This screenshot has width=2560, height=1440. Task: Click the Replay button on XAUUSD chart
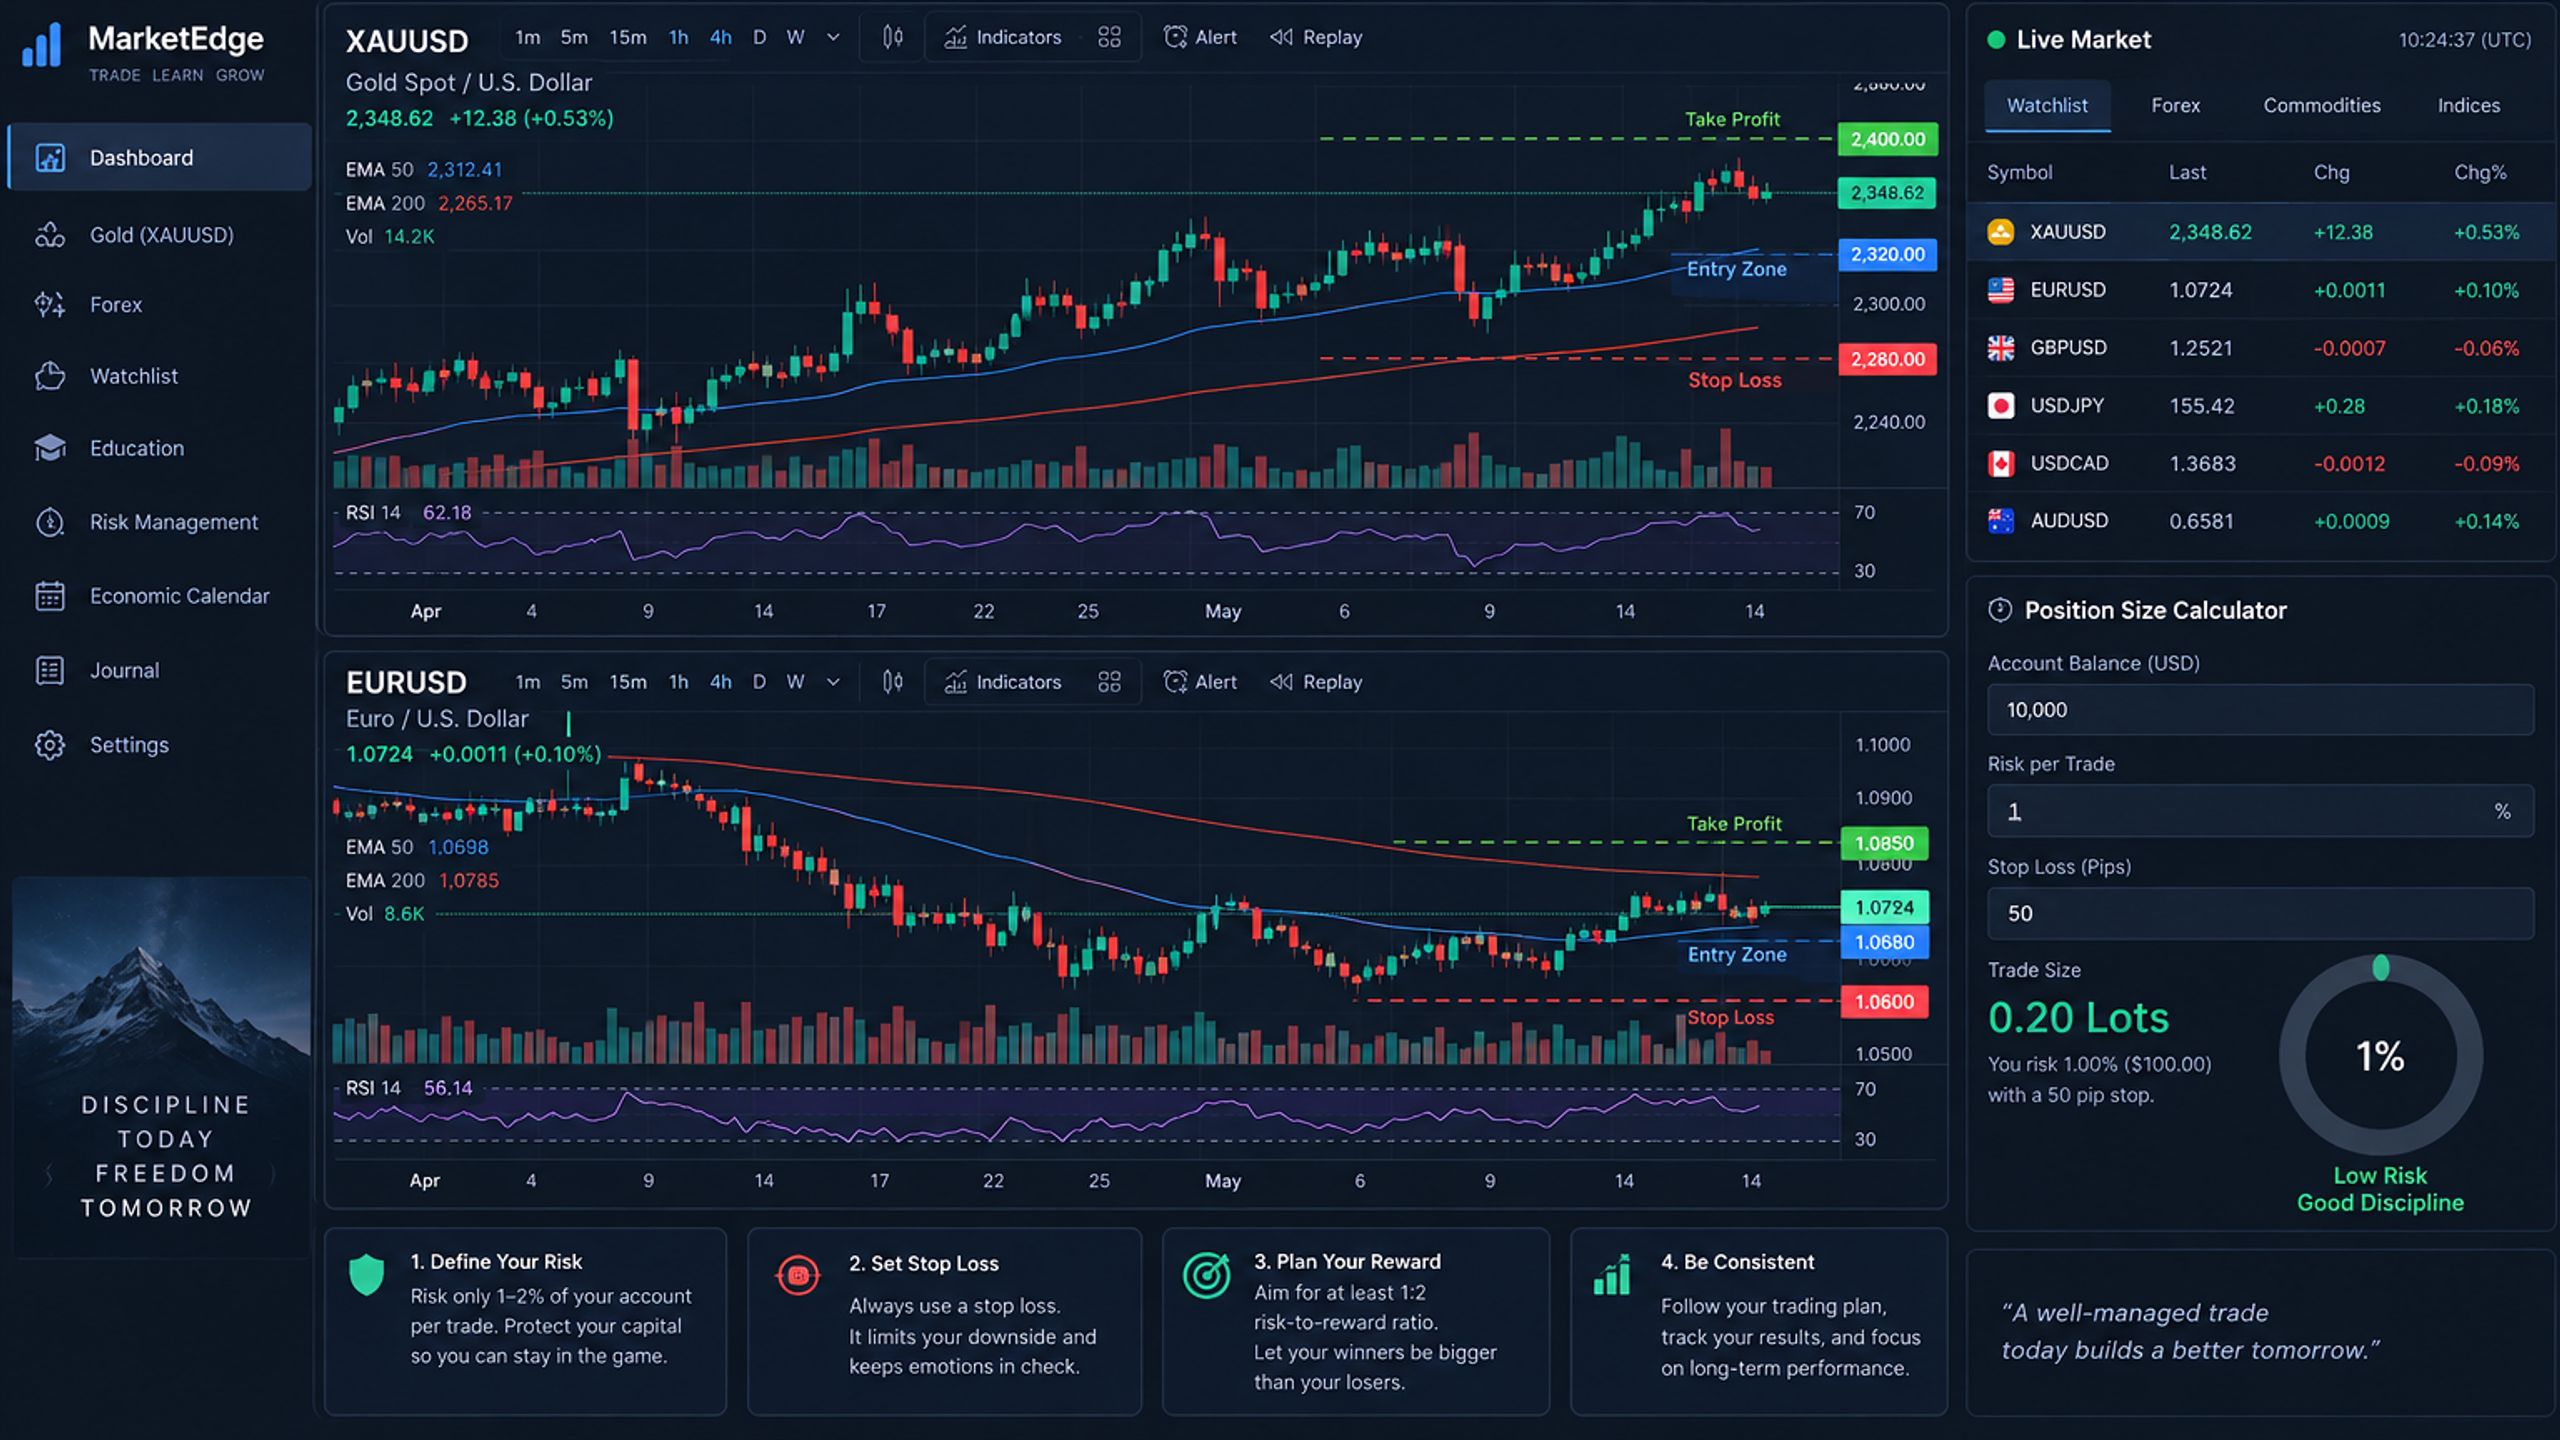(1316, 37)
